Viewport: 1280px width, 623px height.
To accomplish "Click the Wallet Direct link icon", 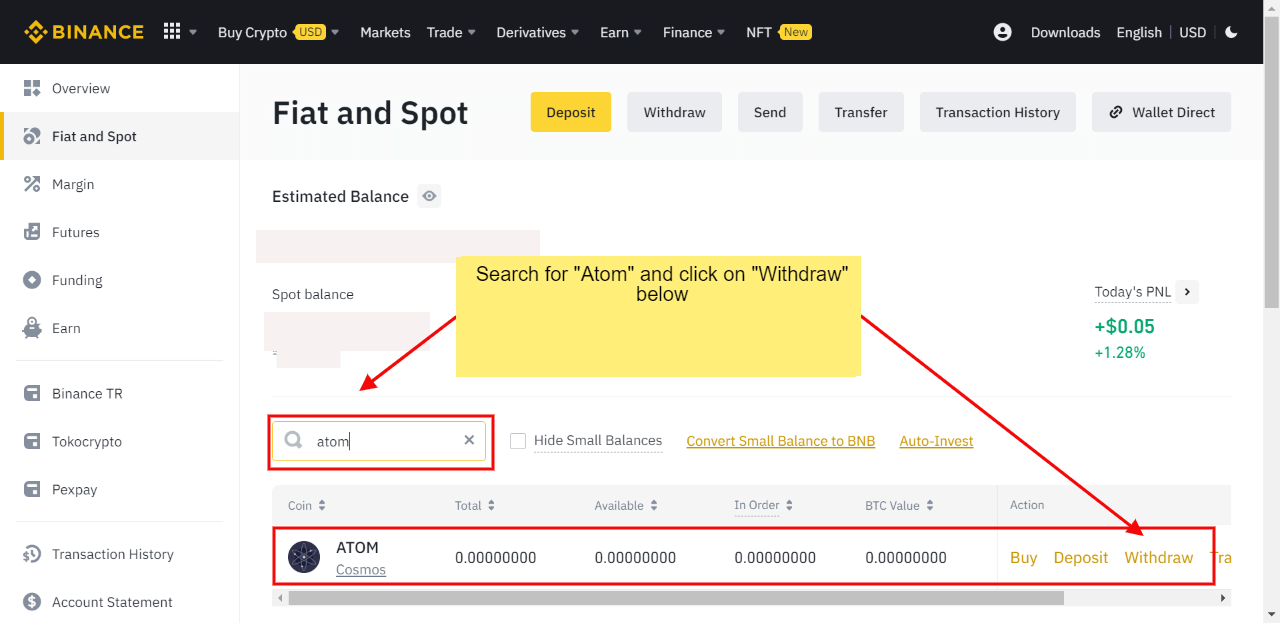I will [1116, 112].
